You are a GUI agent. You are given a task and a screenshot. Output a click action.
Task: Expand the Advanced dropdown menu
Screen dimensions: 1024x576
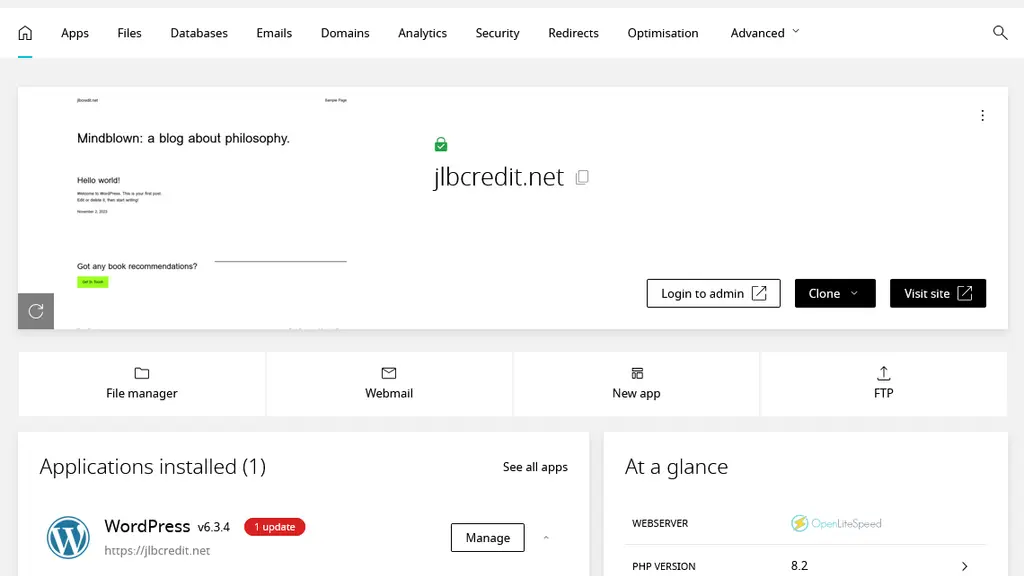(765, 33)
